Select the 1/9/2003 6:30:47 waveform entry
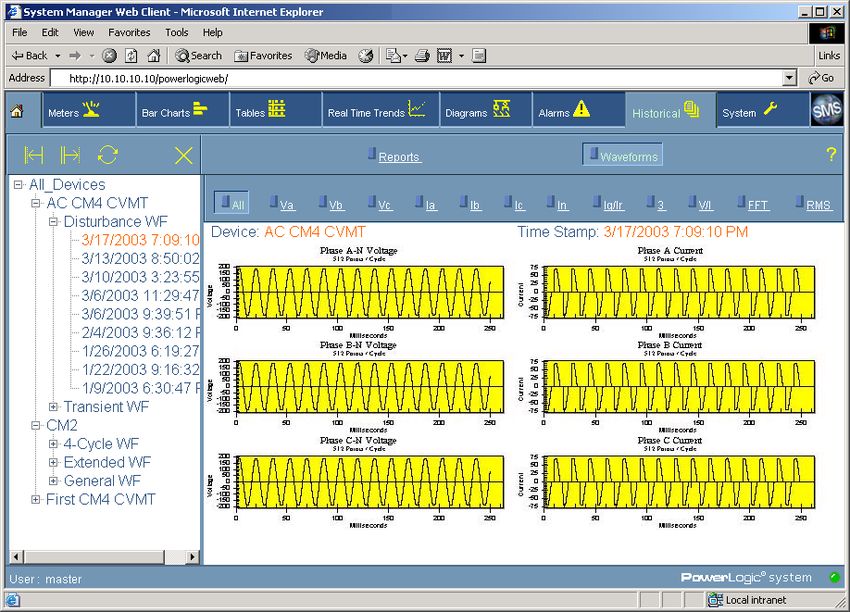Image resolution: width=850 pixels, height=612 pixels. (140, 388)
